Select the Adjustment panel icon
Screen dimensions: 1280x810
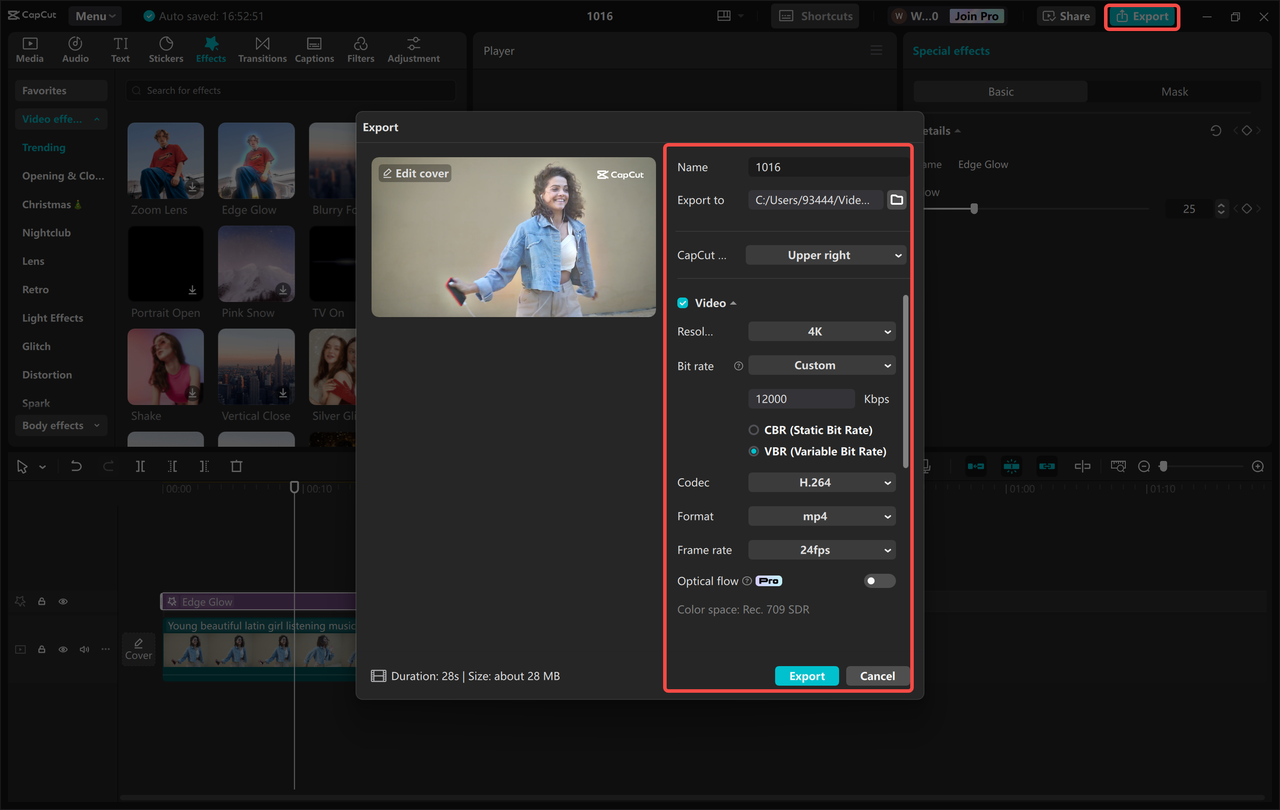coord(413,49)
